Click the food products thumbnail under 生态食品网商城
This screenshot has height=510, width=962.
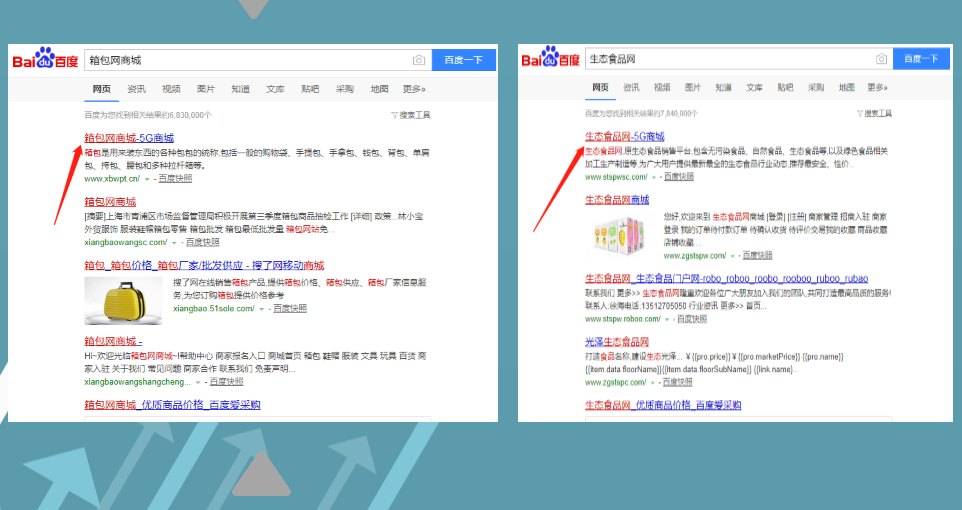point(620,237)
